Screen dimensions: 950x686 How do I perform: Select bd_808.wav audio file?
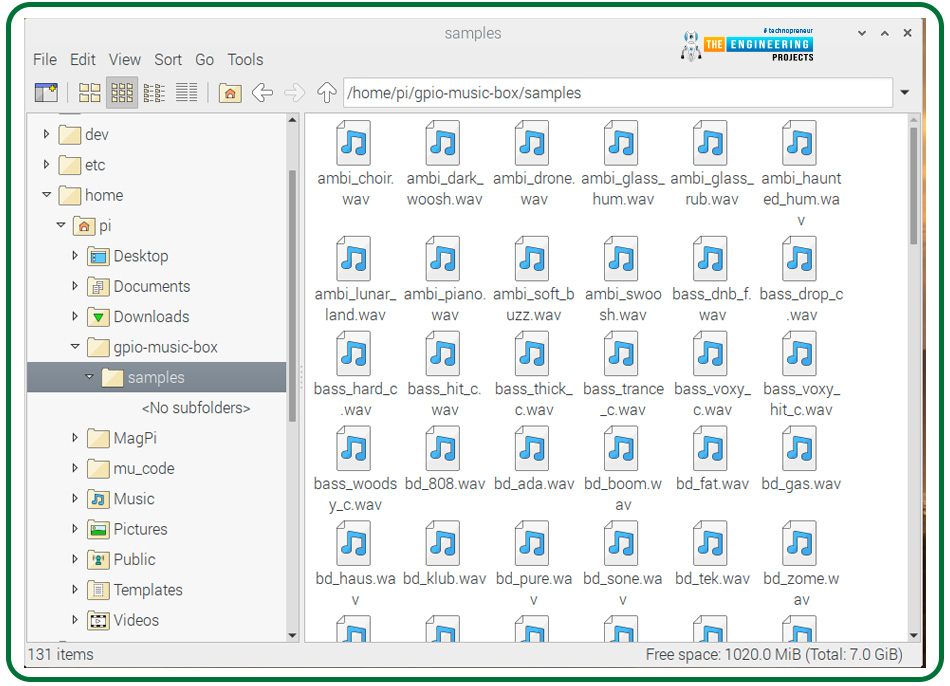444,459
